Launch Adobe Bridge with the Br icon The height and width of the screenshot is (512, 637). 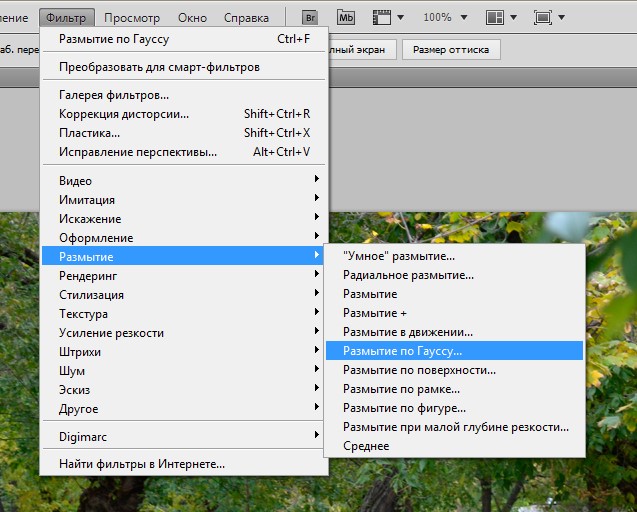[x=311, y=17]
